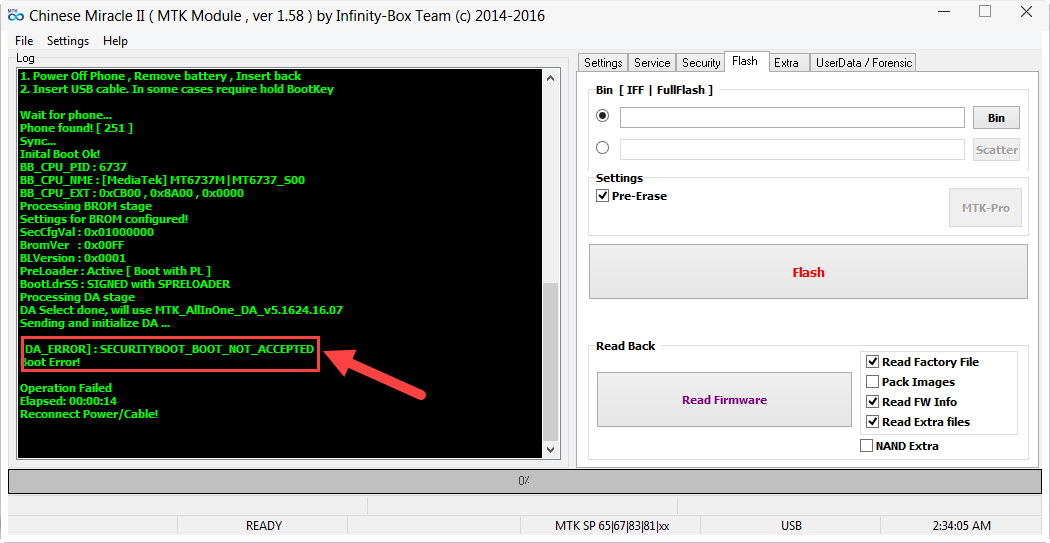This screenshot has width=1050, height=543.
Task: Click the 'Elapsed: 00:00:14' log line
Action: (x=69, y=401)
